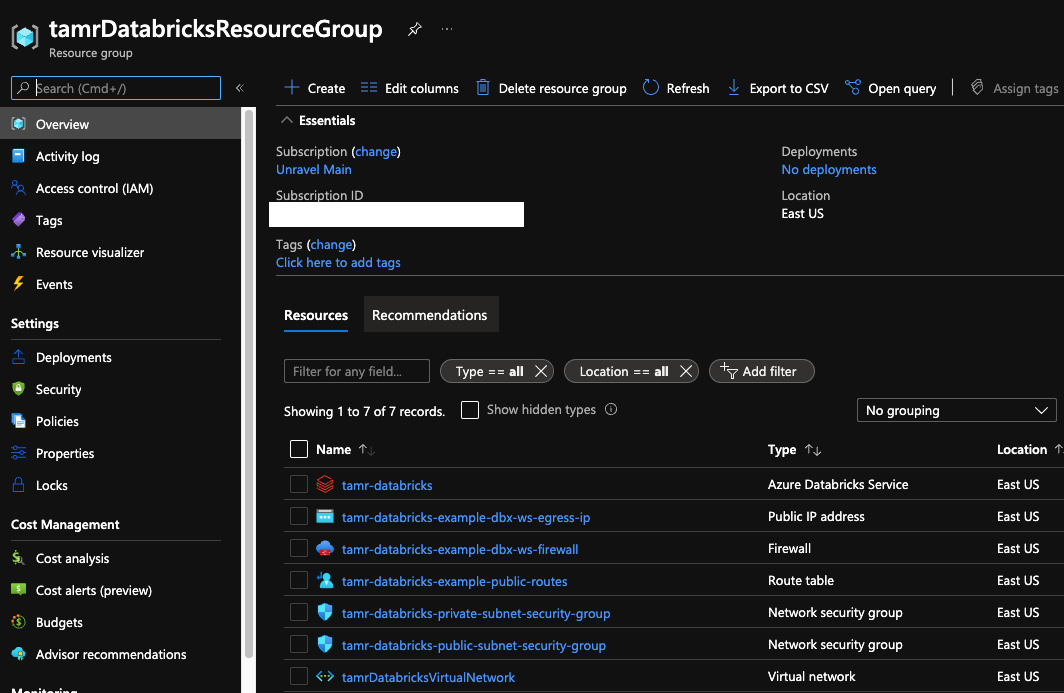The image size is (1064, 693).
Task: Enable Show hidden types
Action: [470, 409]
